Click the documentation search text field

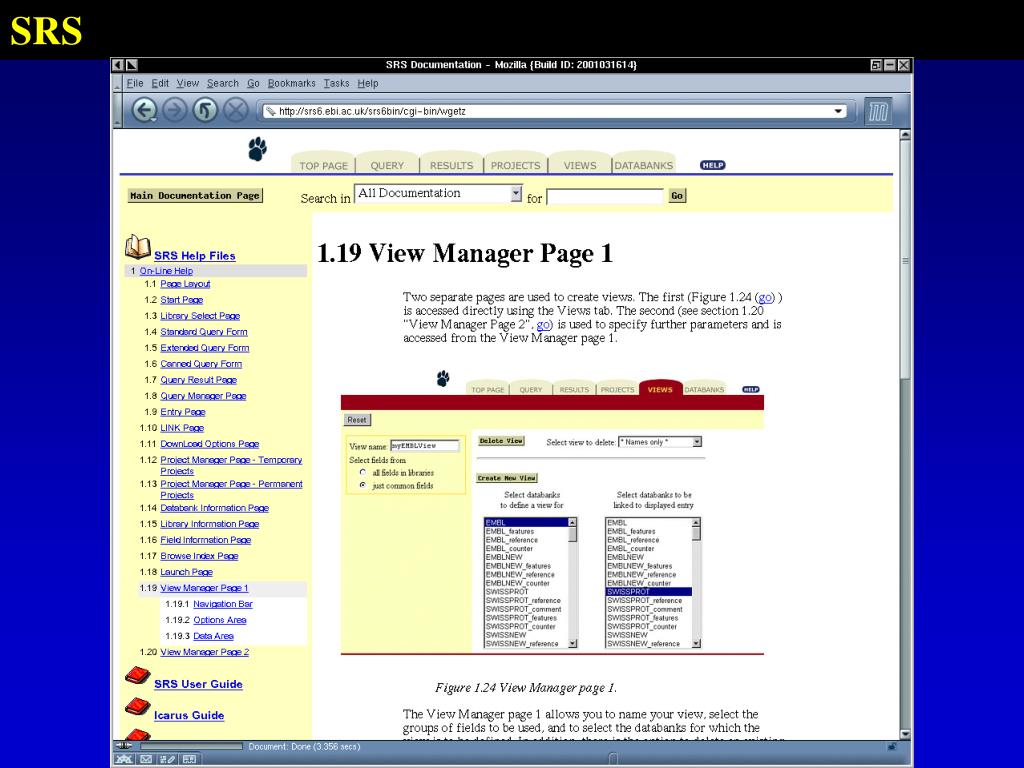(605, 197)
